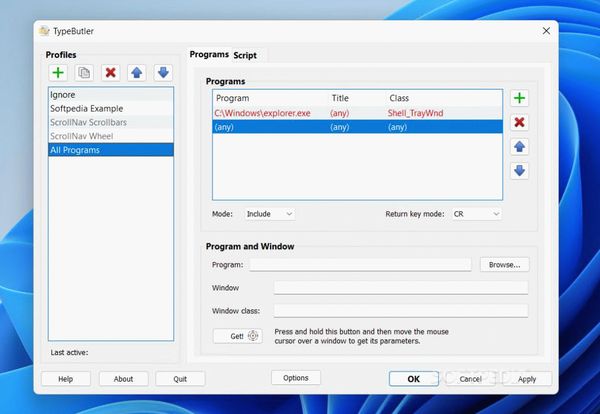Click the Browse... button
Viewport: 600px width, 414px height.
pos(504,265)
